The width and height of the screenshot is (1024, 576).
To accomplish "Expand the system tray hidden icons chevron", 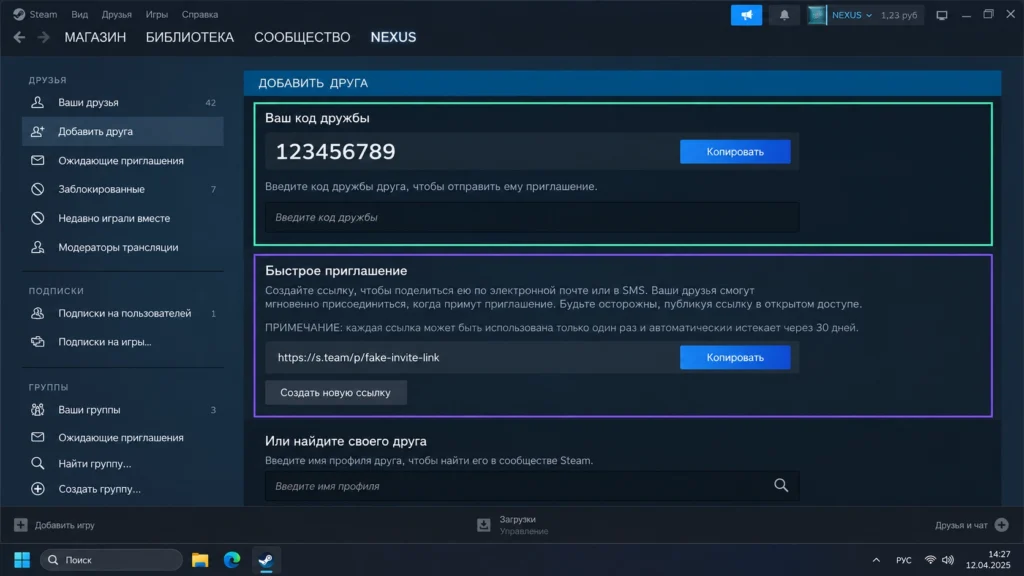I will click(x=876, y=560).
